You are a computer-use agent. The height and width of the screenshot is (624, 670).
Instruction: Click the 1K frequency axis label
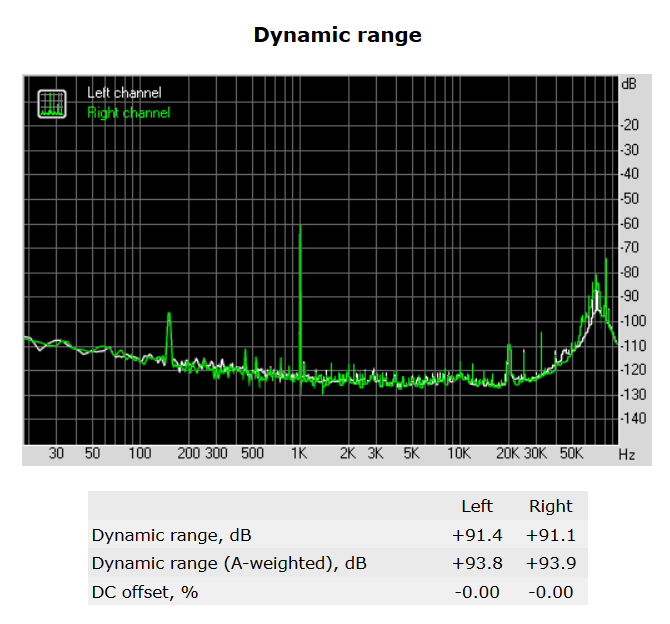tap(299, 453)
